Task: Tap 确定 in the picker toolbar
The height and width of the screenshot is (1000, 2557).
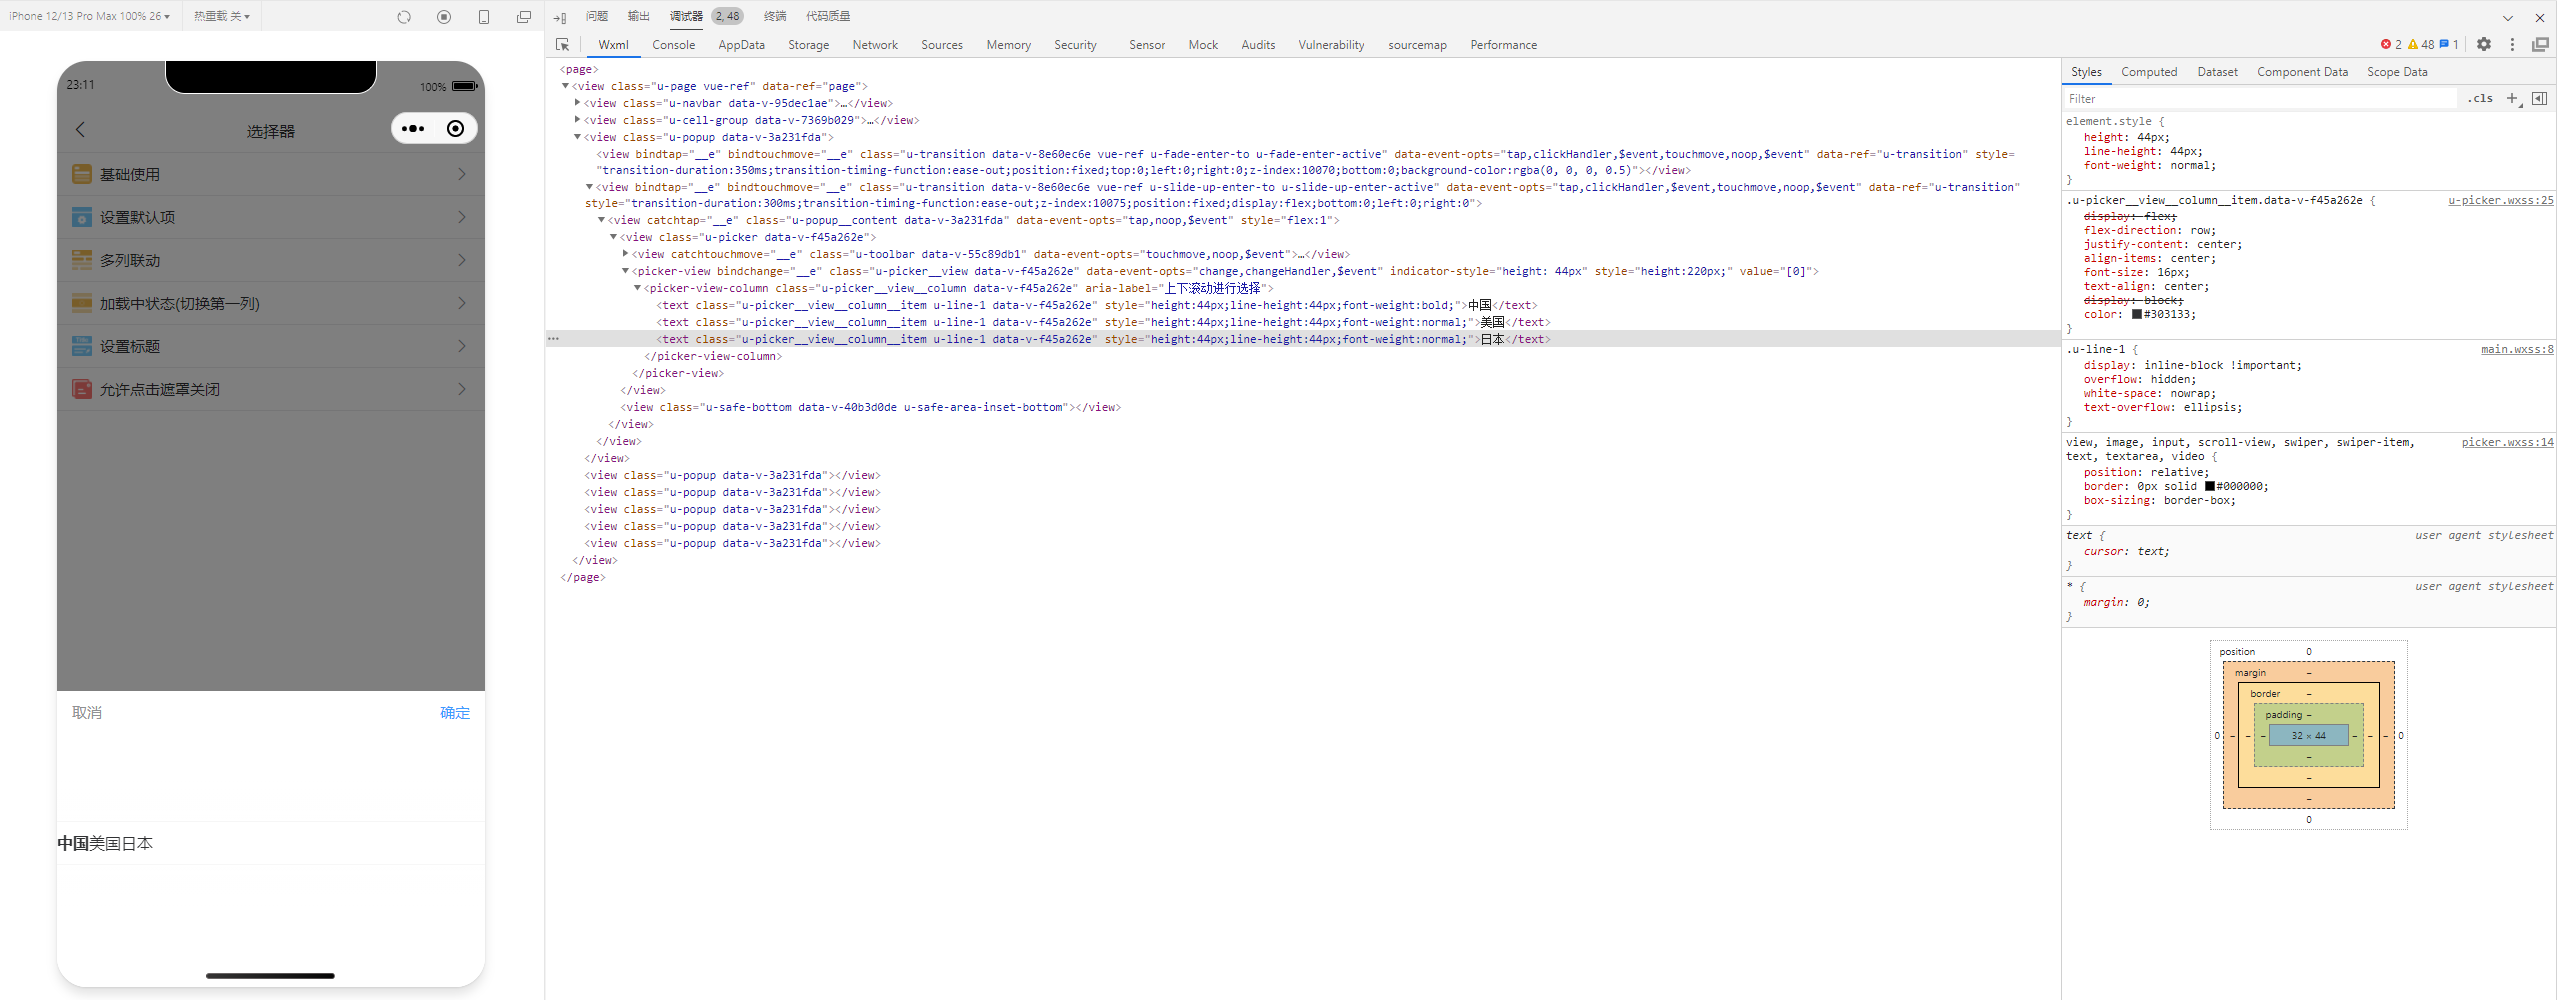Action: pos(455,713)
